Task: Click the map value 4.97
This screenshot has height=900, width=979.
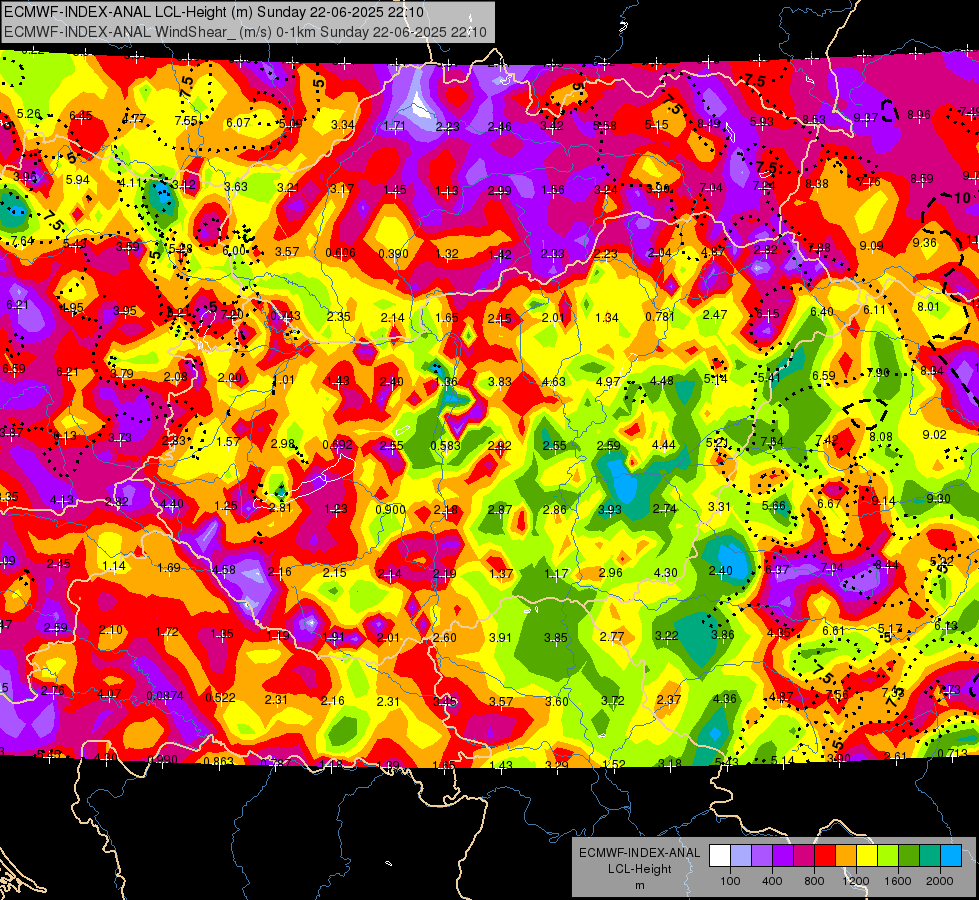Action: [608, 382]
